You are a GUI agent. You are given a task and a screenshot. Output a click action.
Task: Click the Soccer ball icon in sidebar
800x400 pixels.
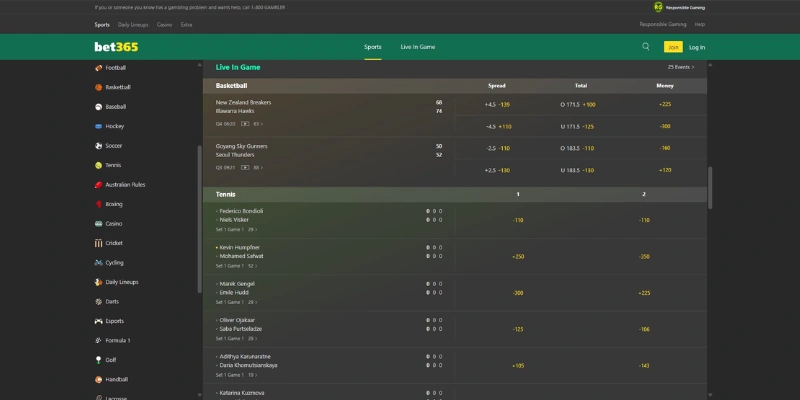pyautogui.click(x=98, y=146)
